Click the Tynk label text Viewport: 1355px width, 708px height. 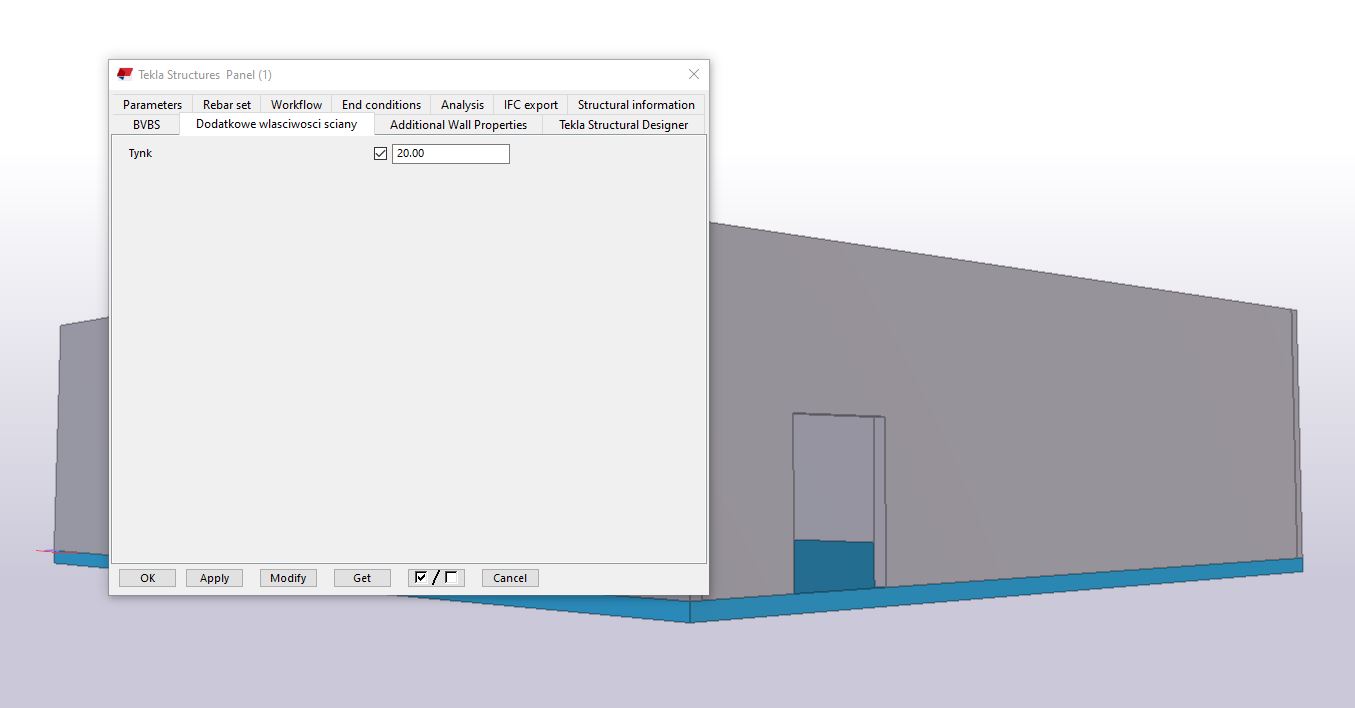140,154
